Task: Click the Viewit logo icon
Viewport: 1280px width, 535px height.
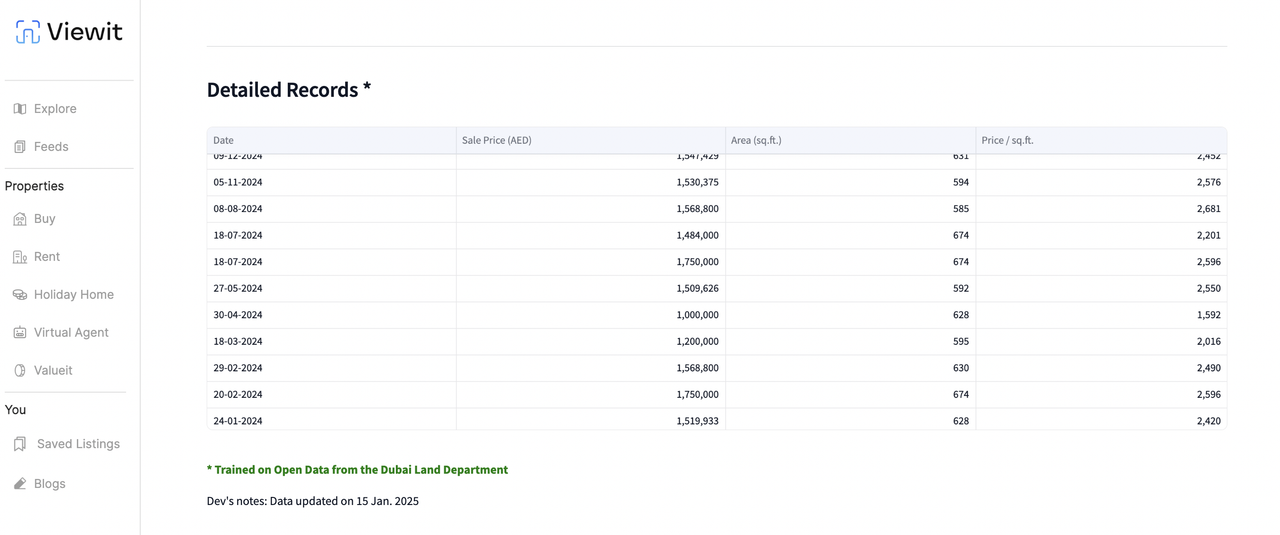Action: tap(28, 32)
